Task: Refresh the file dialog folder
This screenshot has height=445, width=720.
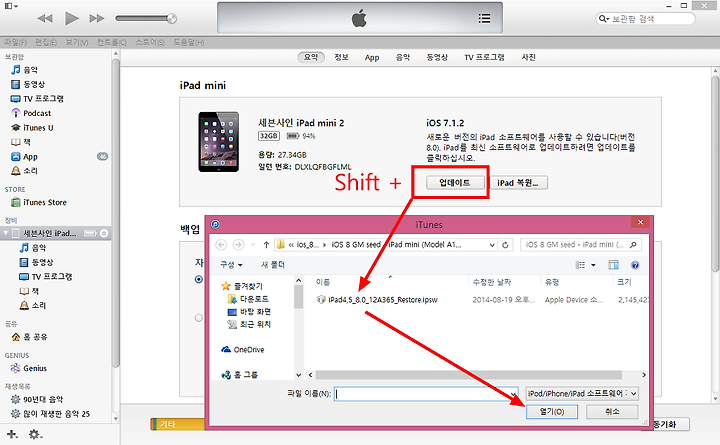Action: (505, 245)
